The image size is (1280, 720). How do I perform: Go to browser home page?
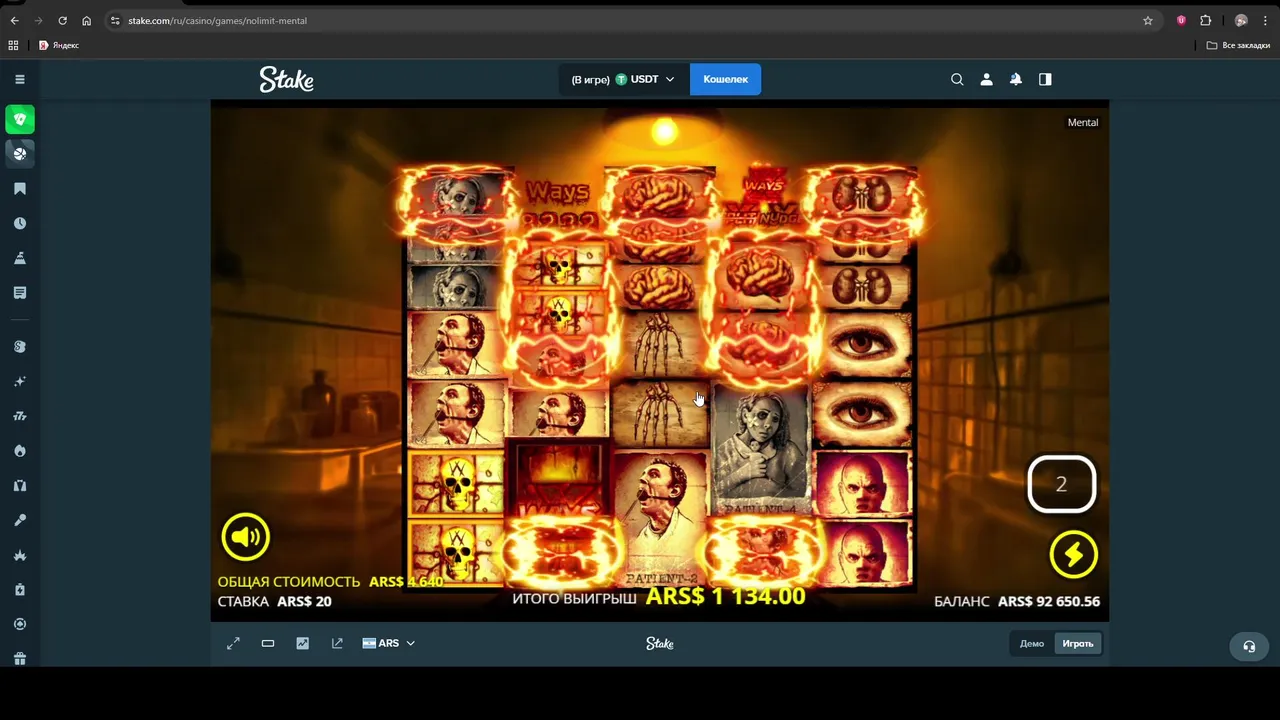[86, 20]
